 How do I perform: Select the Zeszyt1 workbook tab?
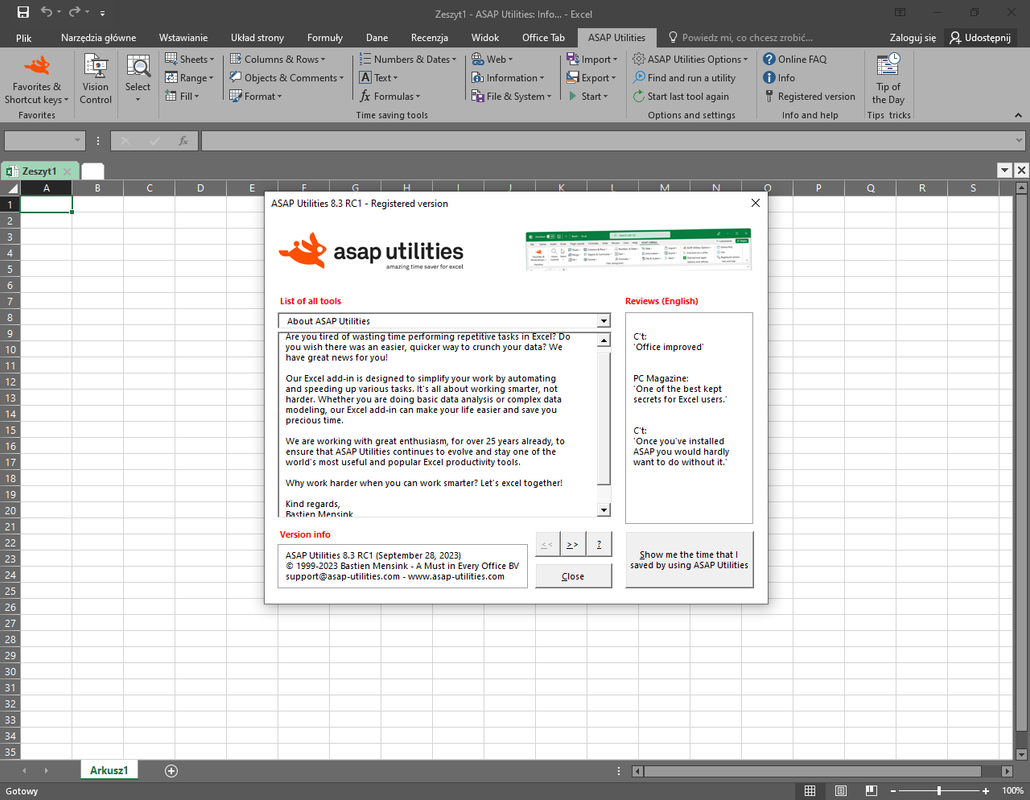point(39,171)
